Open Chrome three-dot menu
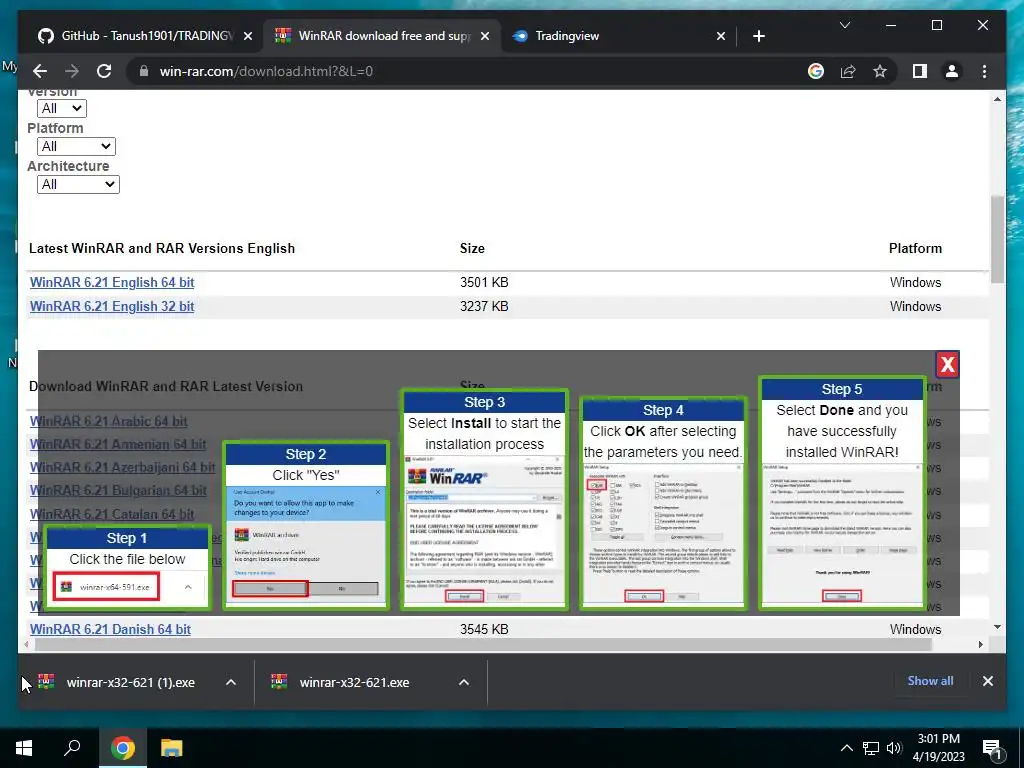Viewport: 1024px width, 768px height. [984, 71]
